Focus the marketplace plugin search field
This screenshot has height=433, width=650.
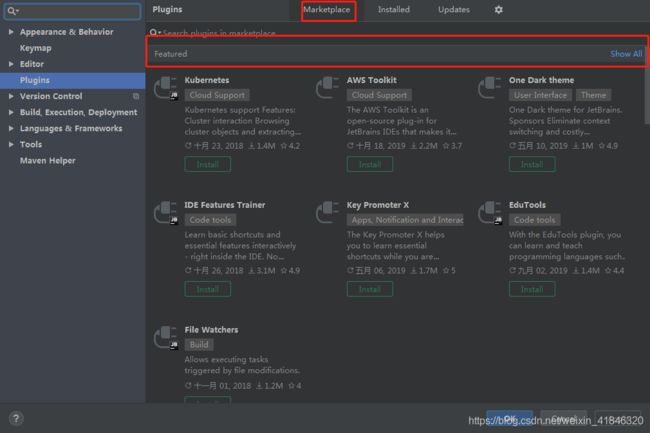(396, 33)
